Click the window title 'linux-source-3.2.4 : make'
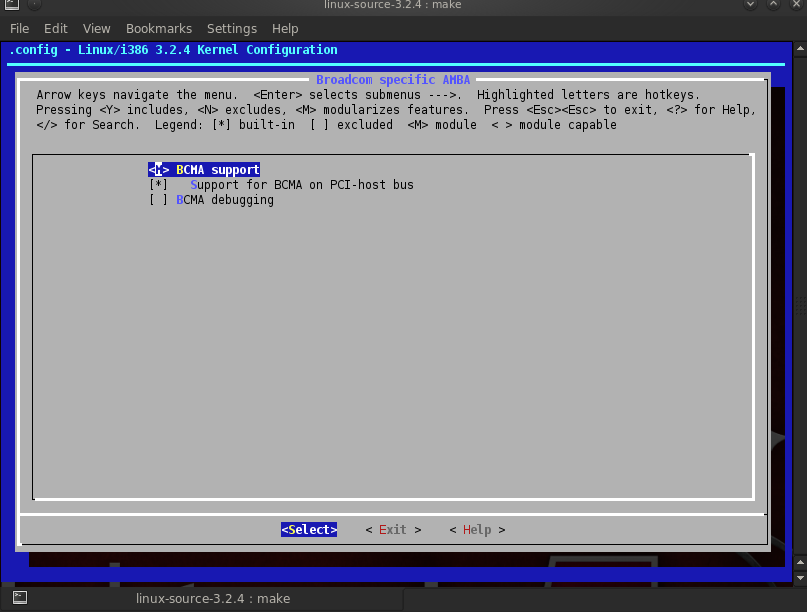 392,5
